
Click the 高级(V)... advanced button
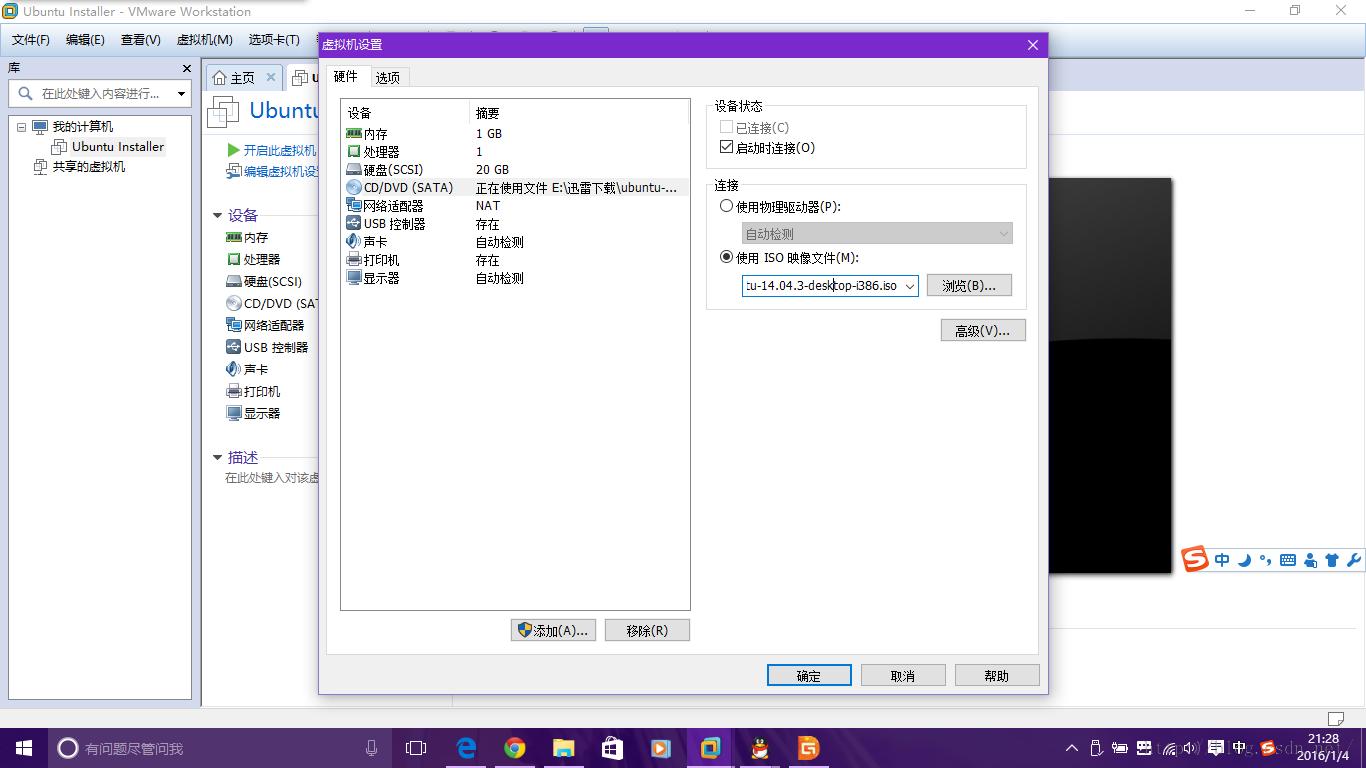[x=983, y=330]
